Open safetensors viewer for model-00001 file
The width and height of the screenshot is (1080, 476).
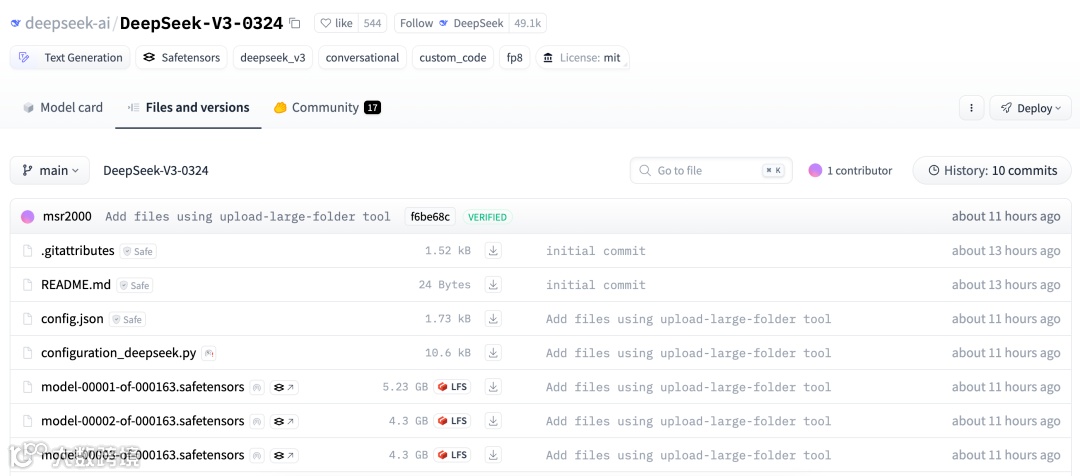[x=284, y=387]
